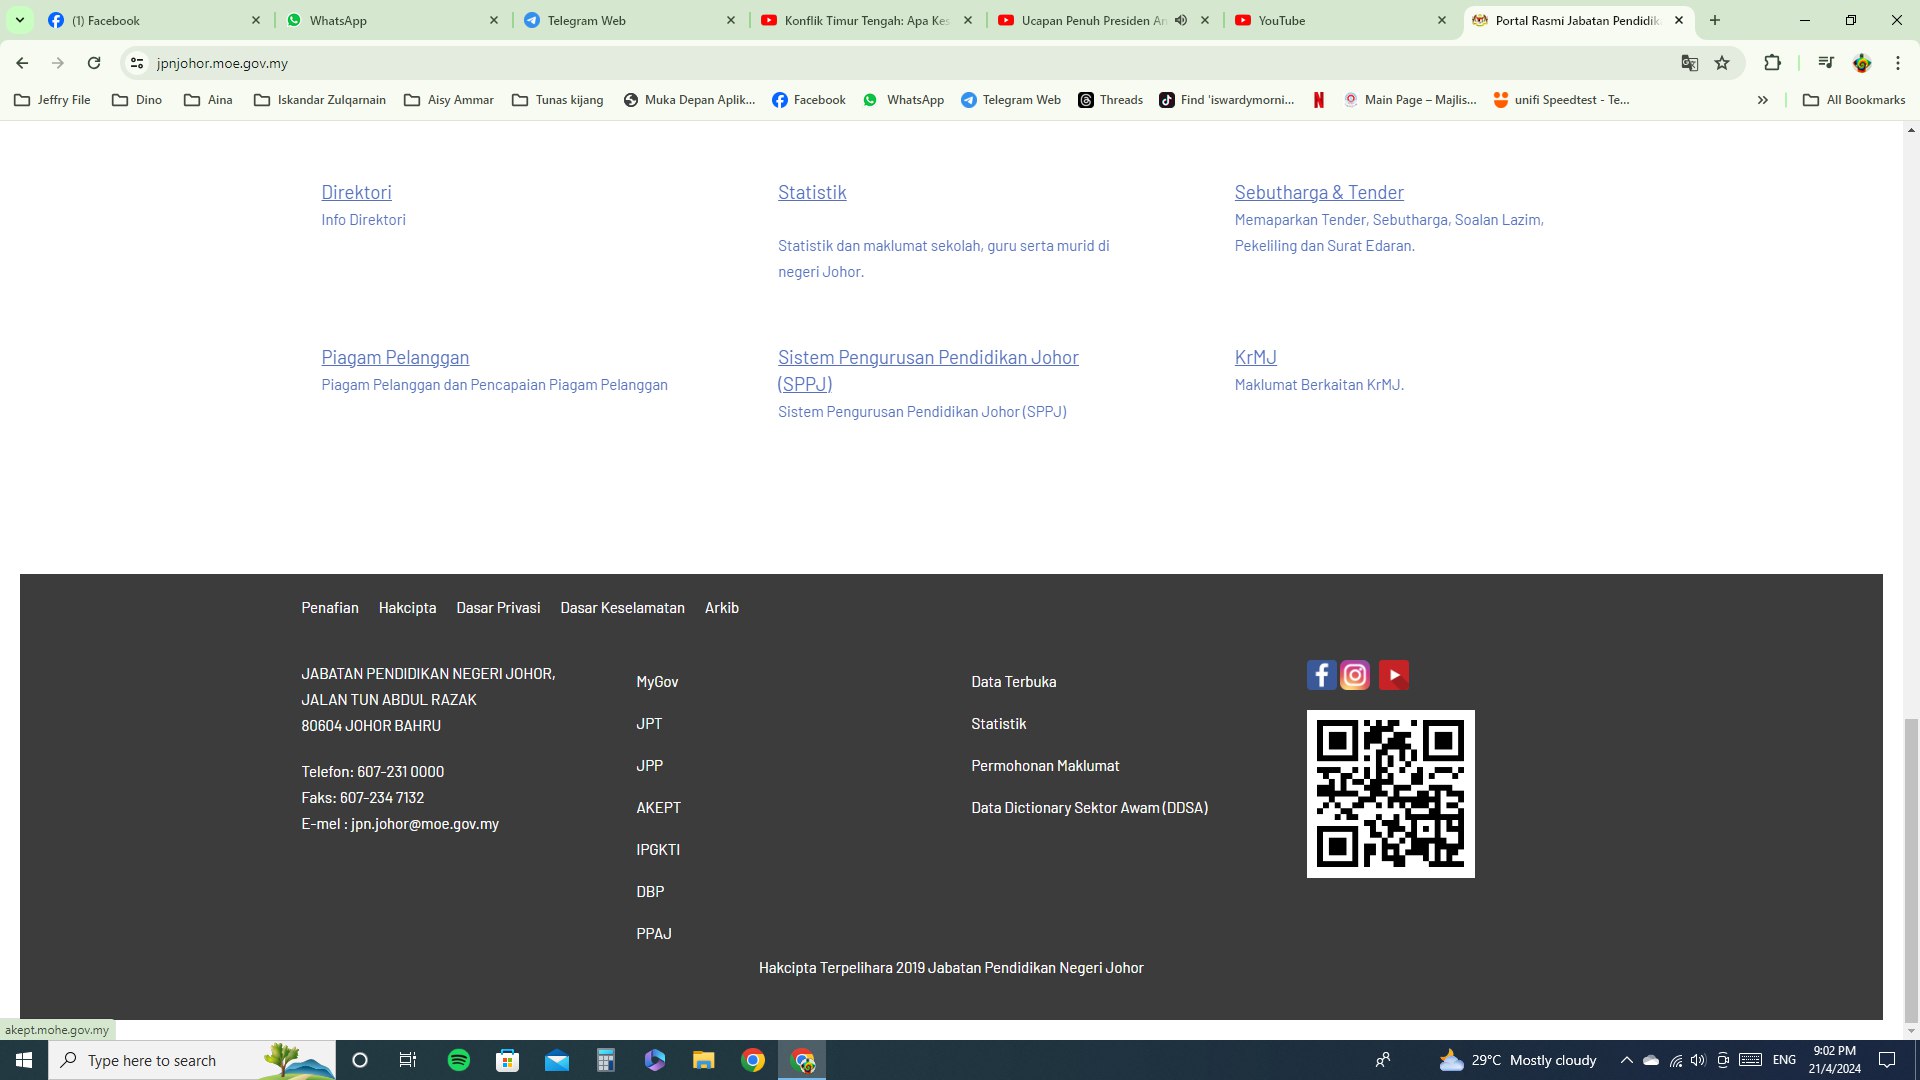Click the Google Translate icon in address bar

[1689, 63]
